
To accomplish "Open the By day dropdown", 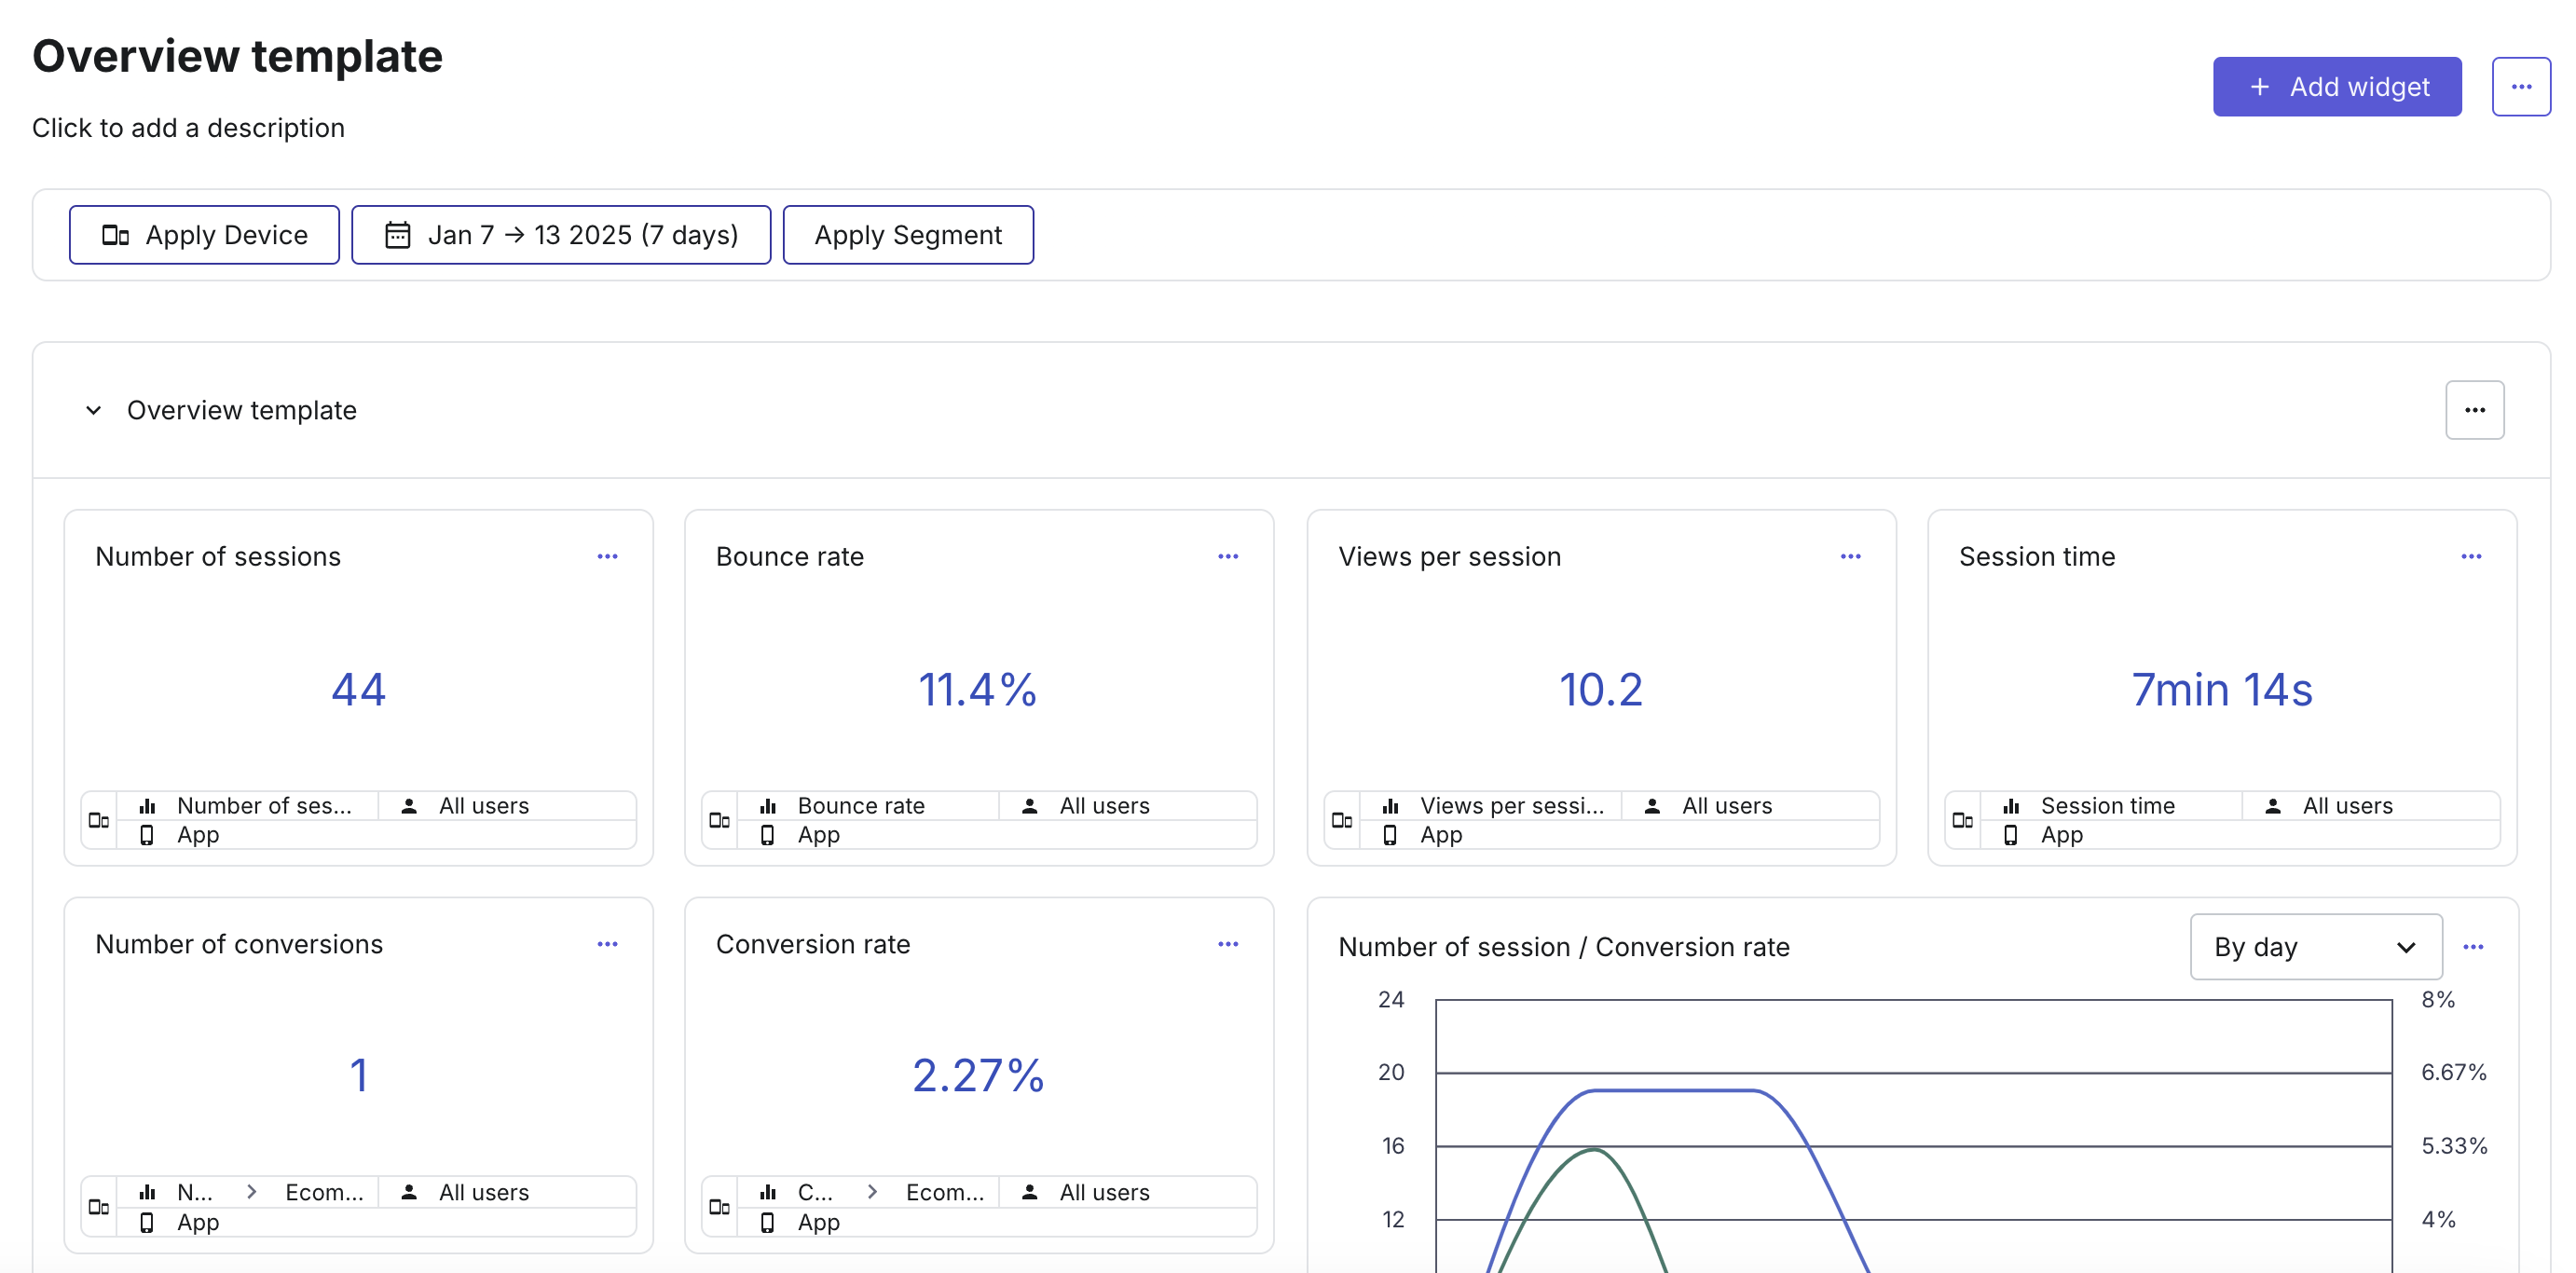I will pyautogui.click(x=2315, y=946).
